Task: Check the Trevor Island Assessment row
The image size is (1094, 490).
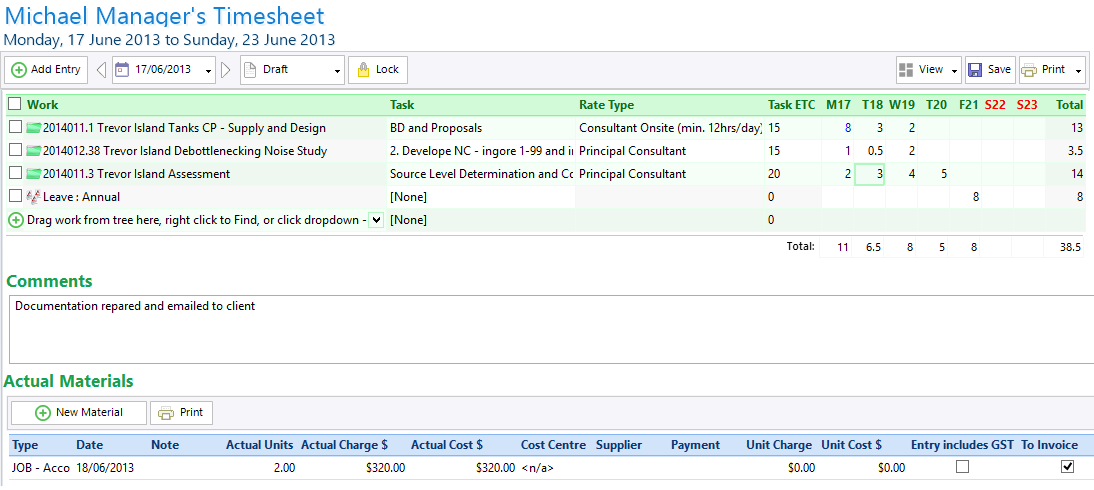Action: 15,173
